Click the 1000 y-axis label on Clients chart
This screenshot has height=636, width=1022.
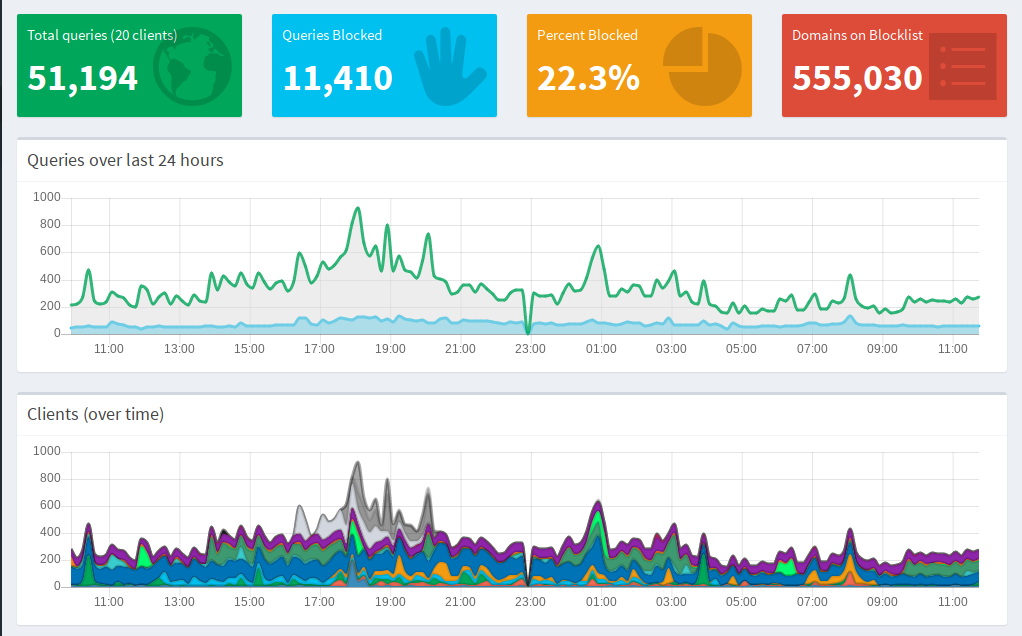[x=47, y=452]
